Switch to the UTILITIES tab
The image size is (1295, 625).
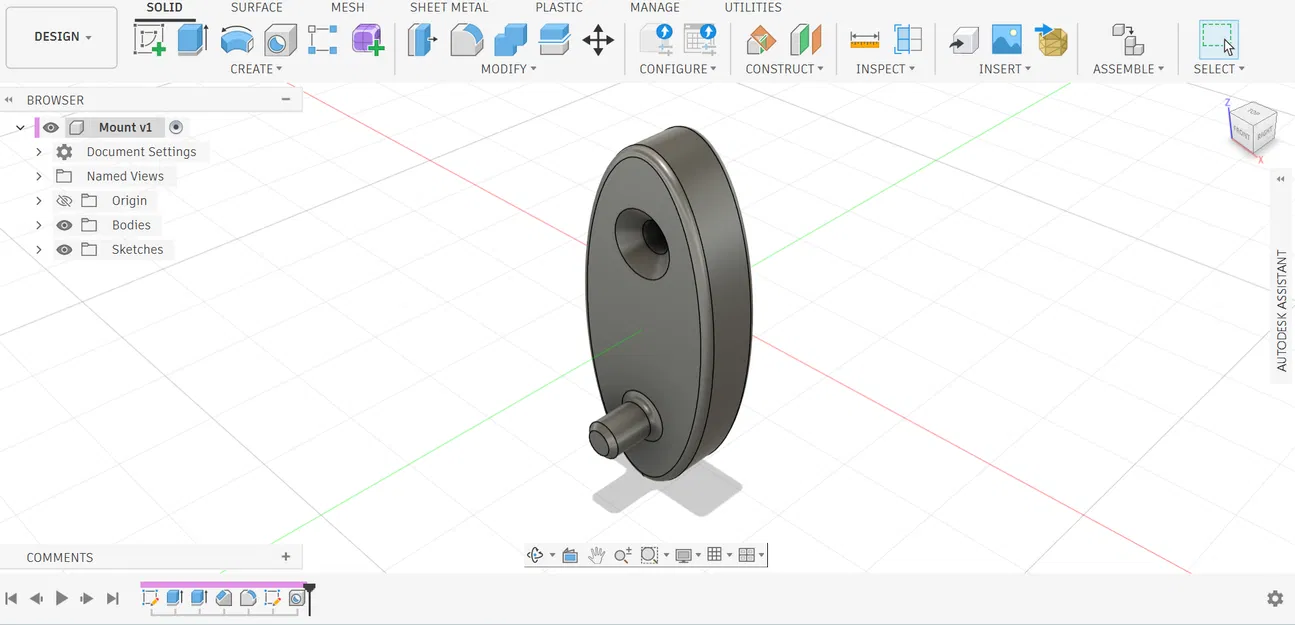point(753,8)
